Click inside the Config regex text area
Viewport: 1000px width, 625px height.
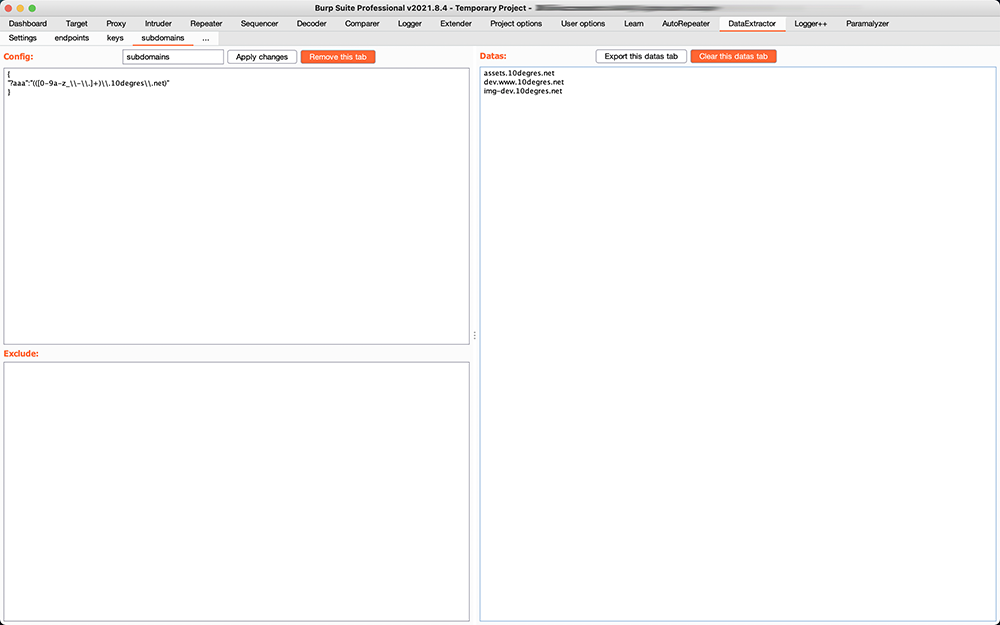tap(237, 206)
